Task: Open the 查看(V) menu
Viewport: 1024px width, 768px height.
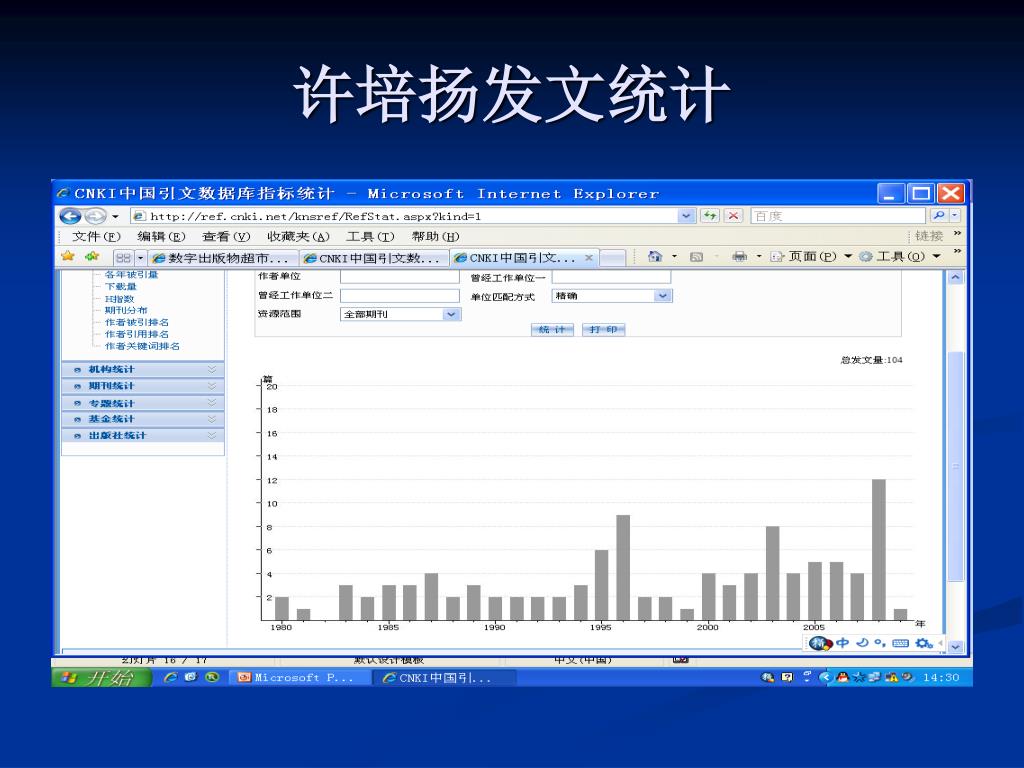Action: 226,236
